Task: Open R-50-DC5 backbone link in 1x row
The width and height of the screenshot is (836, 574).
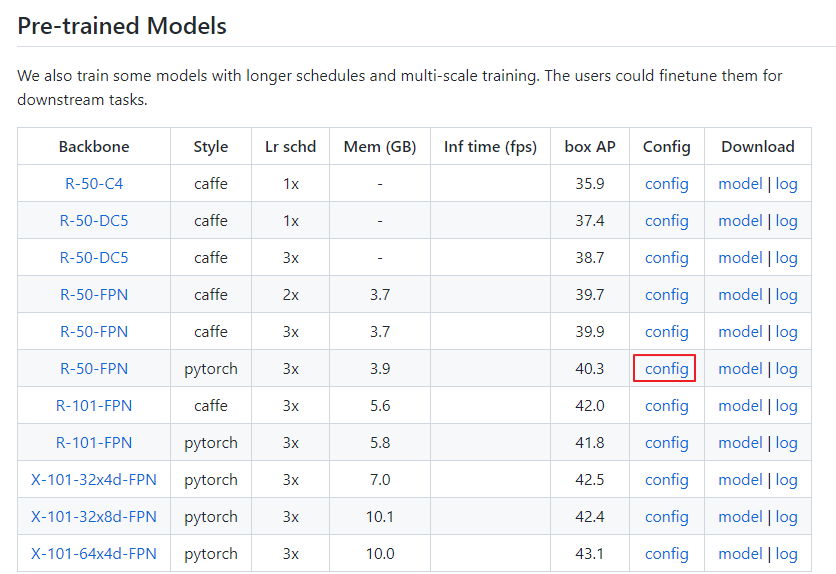Action: pos(94,221)
